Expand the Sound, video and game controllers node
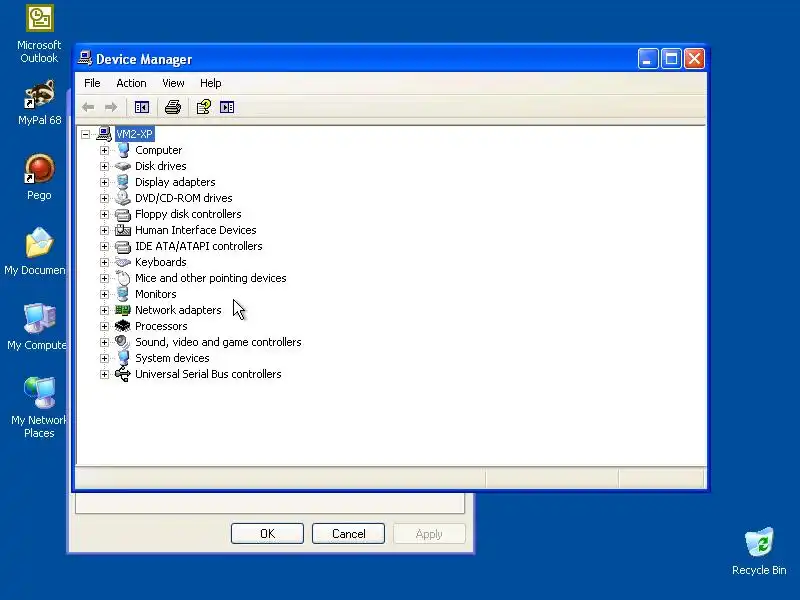The height and width of the screenshot is (600, 800). (105, 342)
